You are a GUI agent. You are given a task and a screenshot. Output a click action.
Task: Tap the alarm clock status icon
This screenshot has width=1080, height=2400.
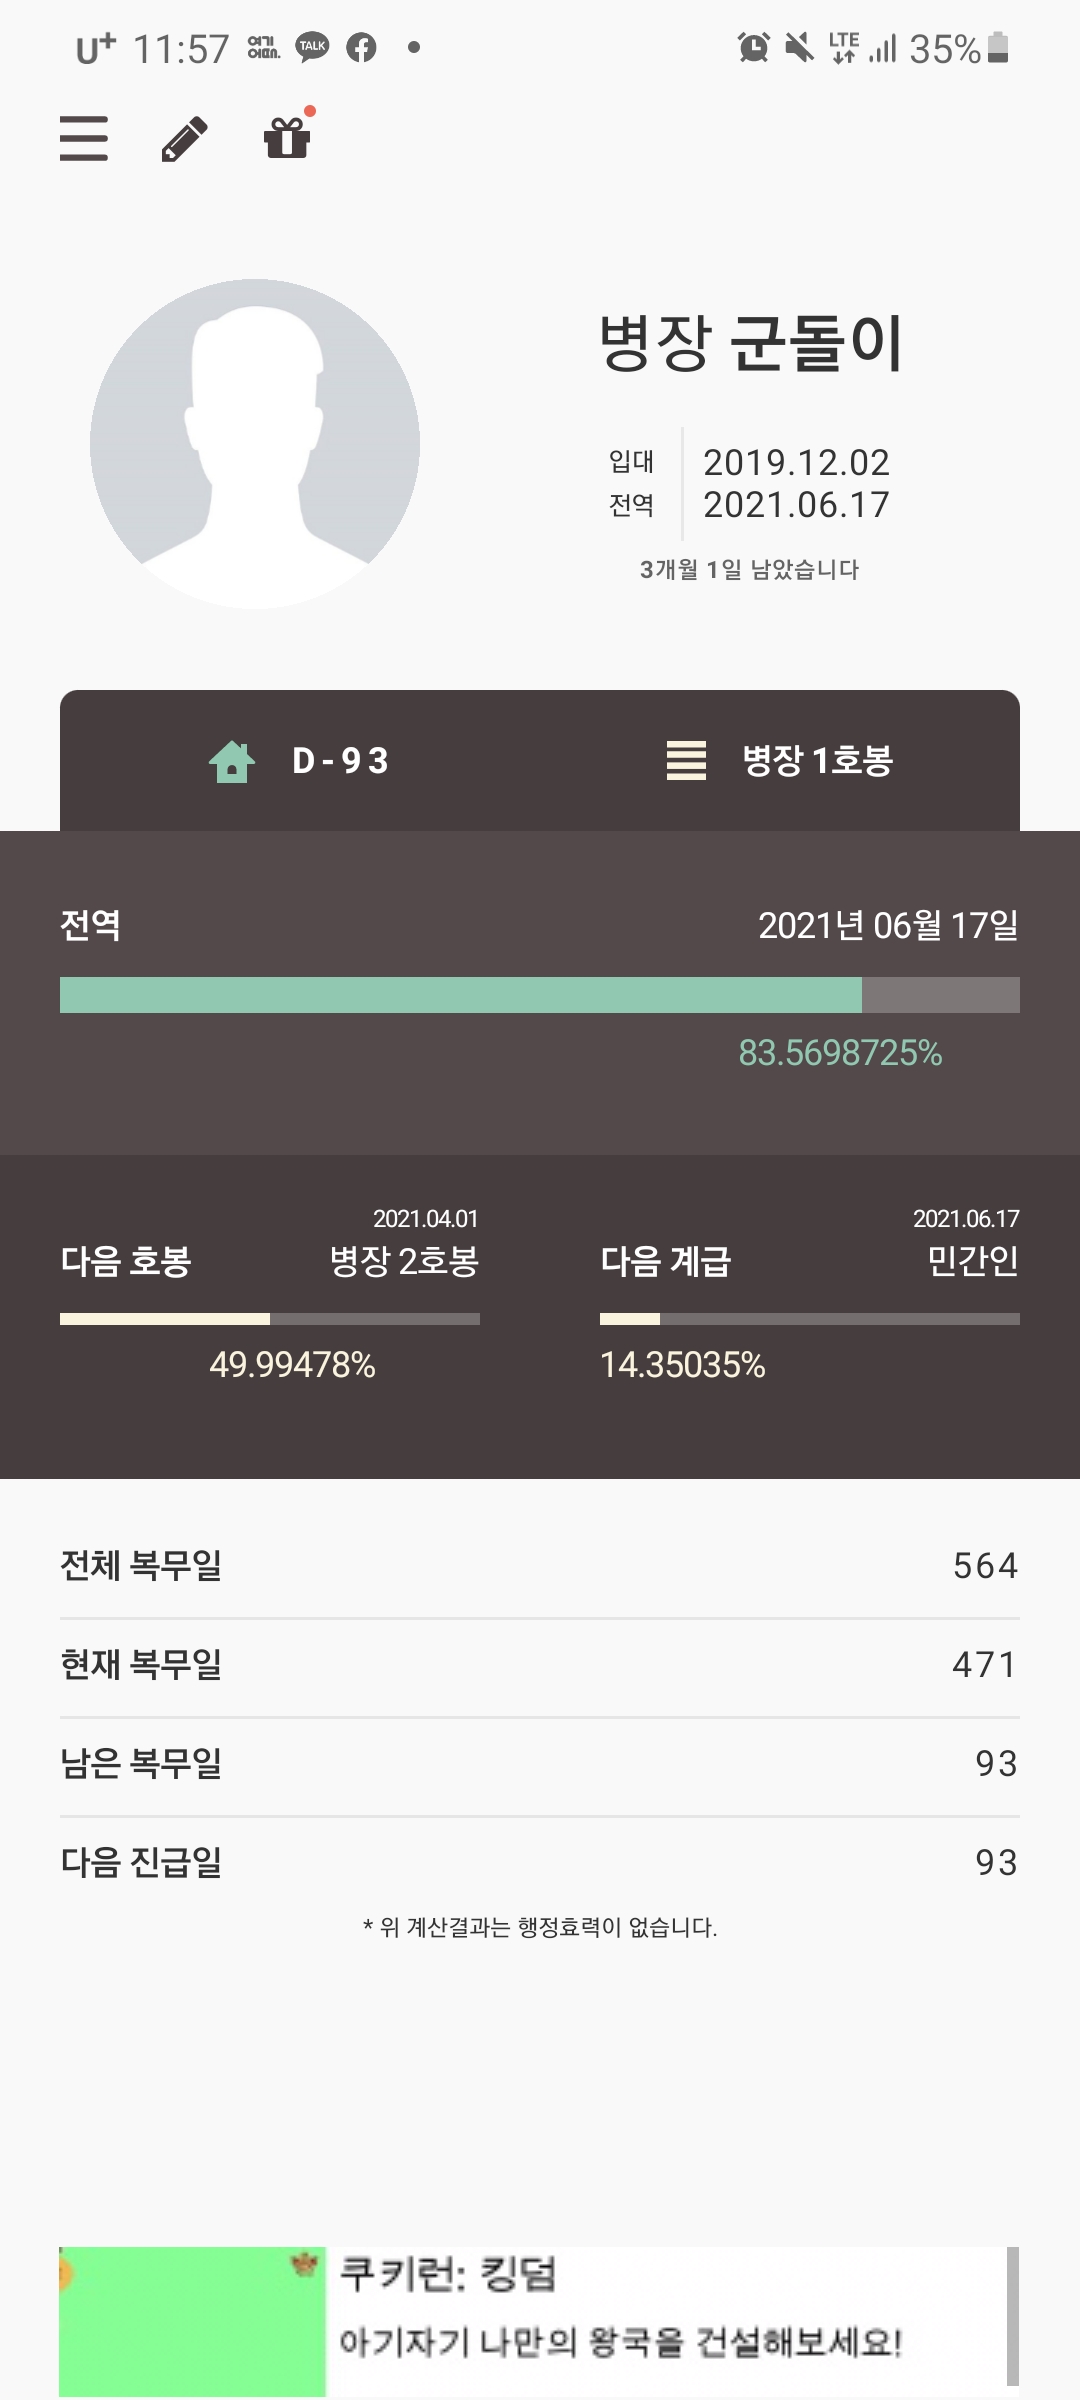pos(753,47)
